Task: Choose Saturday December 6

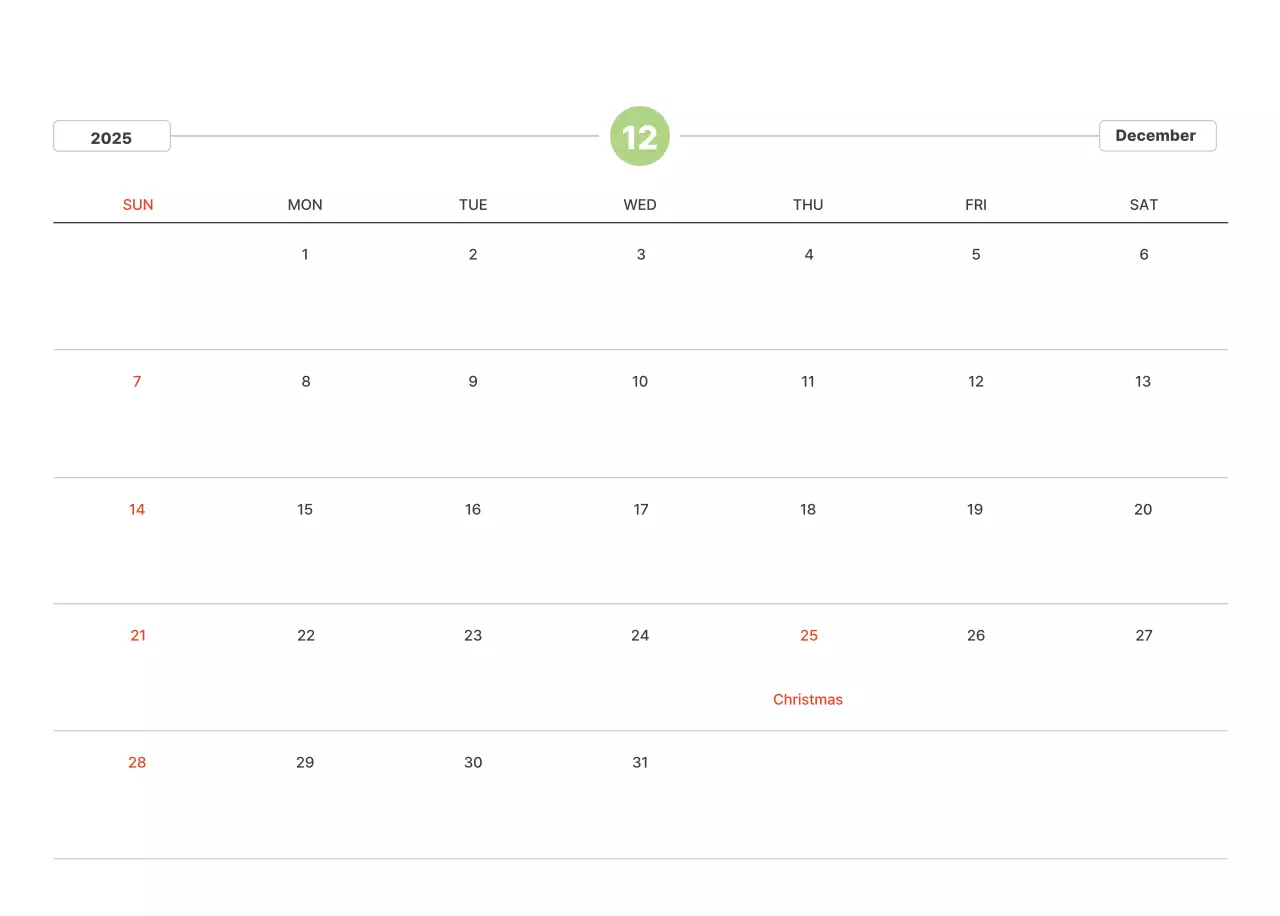Action: pos(1144,255)
